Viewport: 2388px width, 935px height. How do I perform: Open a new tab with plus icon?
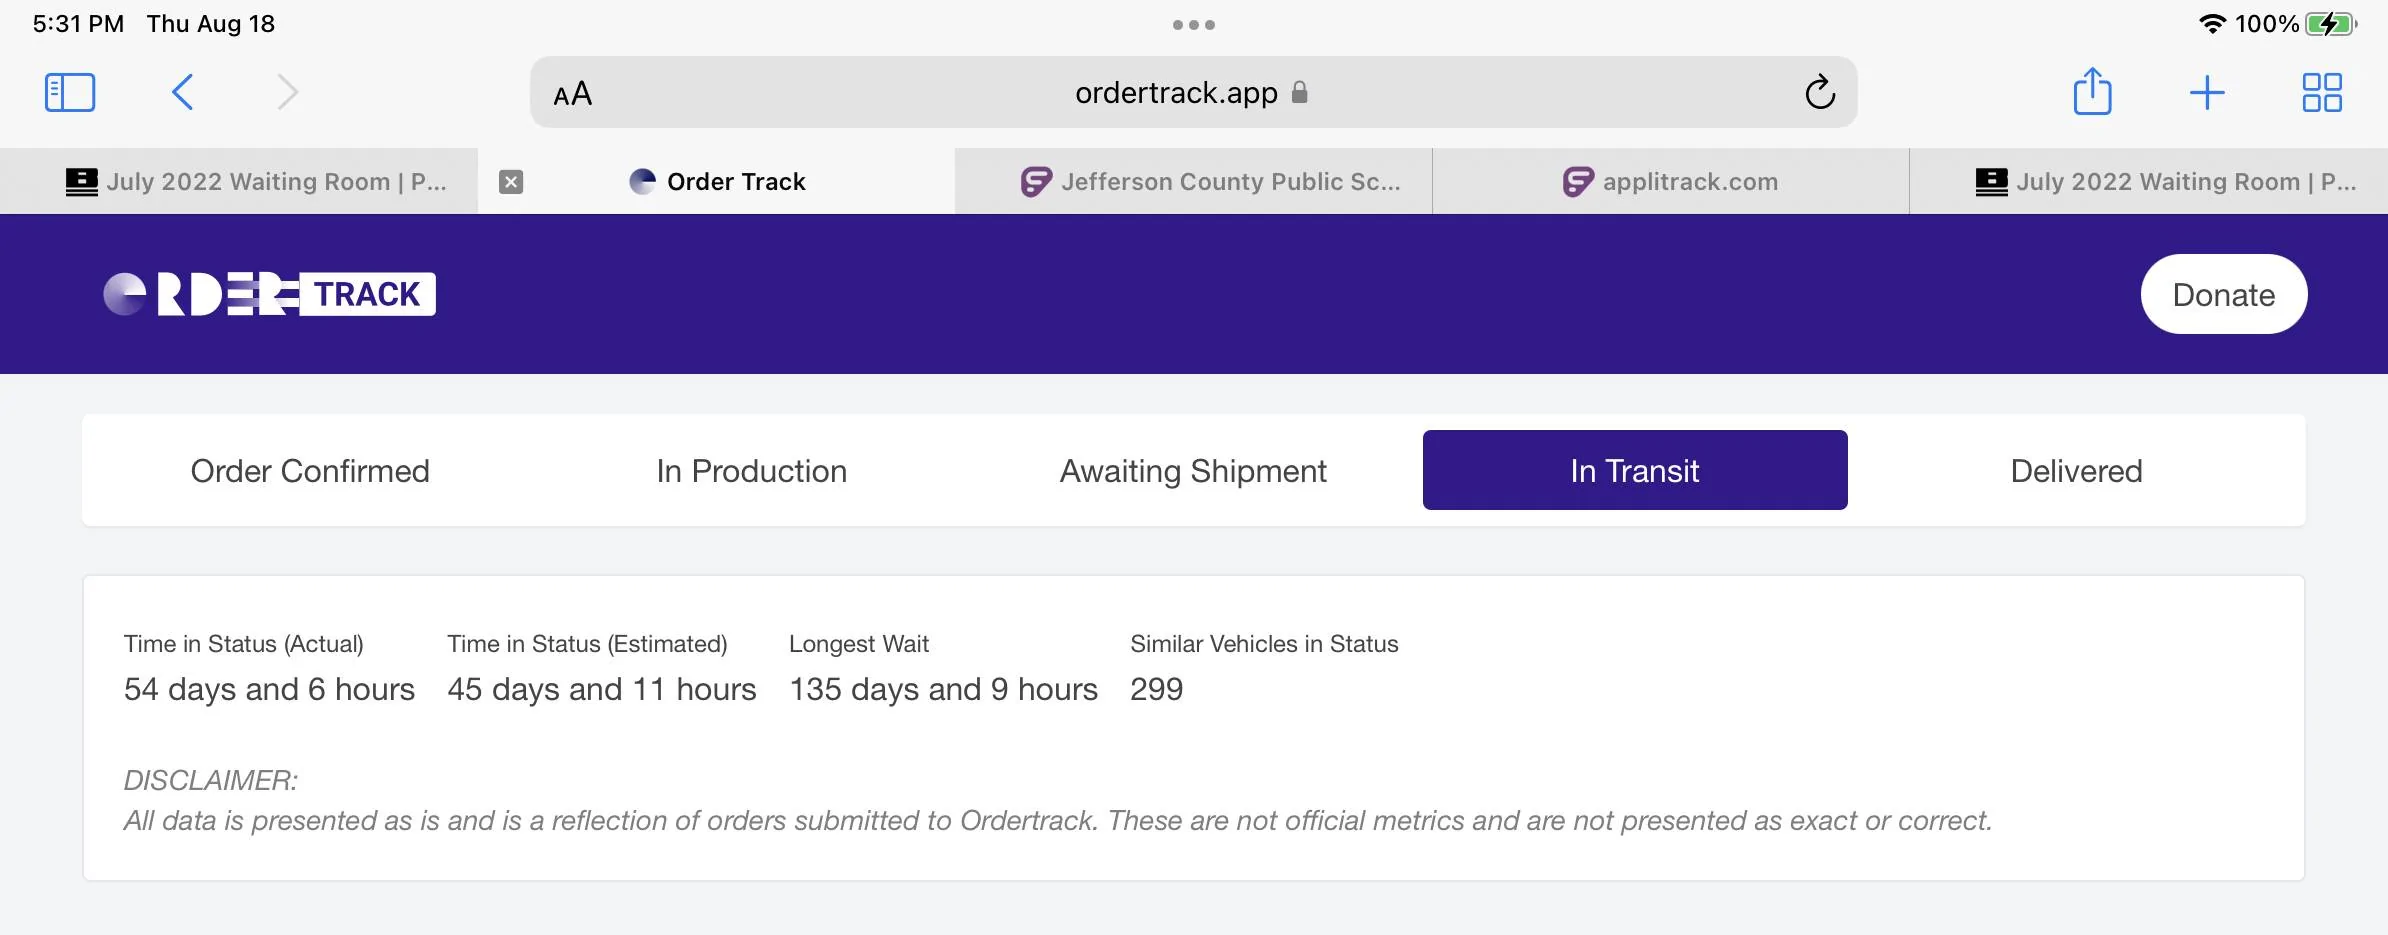point(2207,93)
